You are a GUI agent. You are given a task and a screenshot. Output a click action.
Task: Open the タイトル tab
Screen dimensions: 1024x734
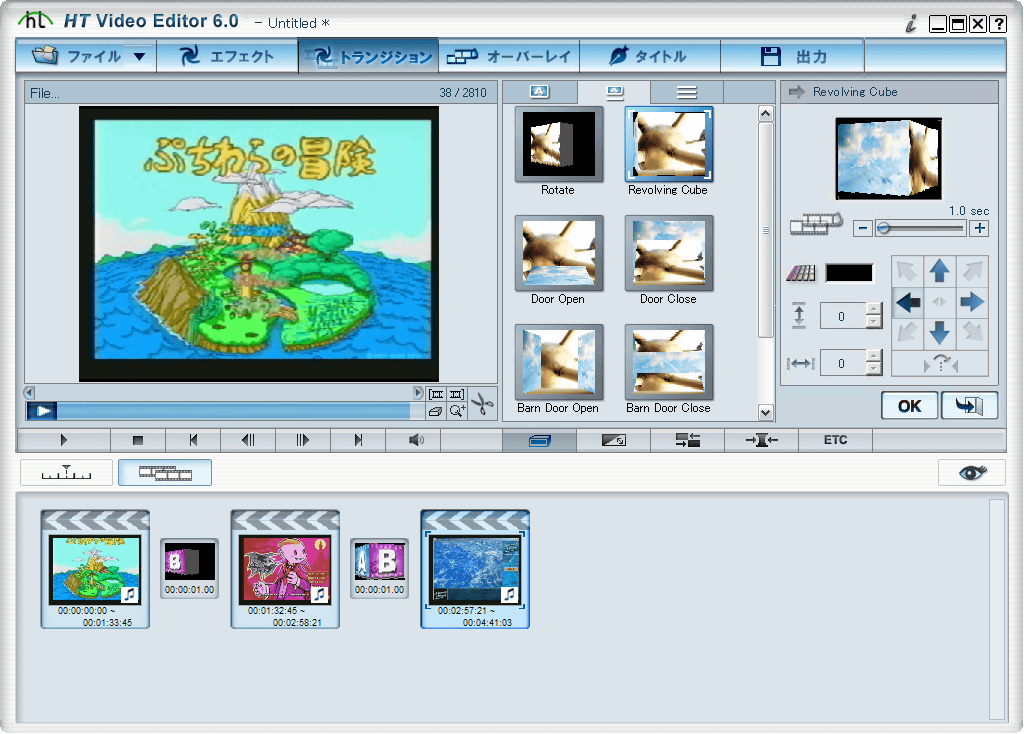[650, 56]
